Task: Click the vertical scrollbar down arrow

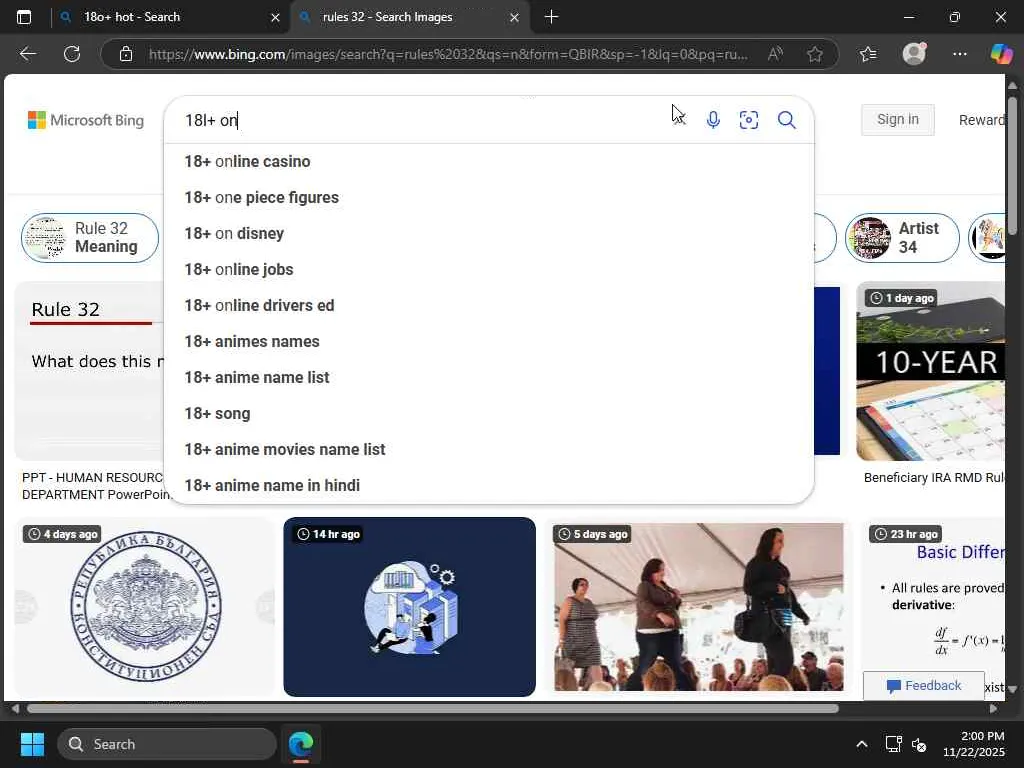Action: [x=1012, y=689]
